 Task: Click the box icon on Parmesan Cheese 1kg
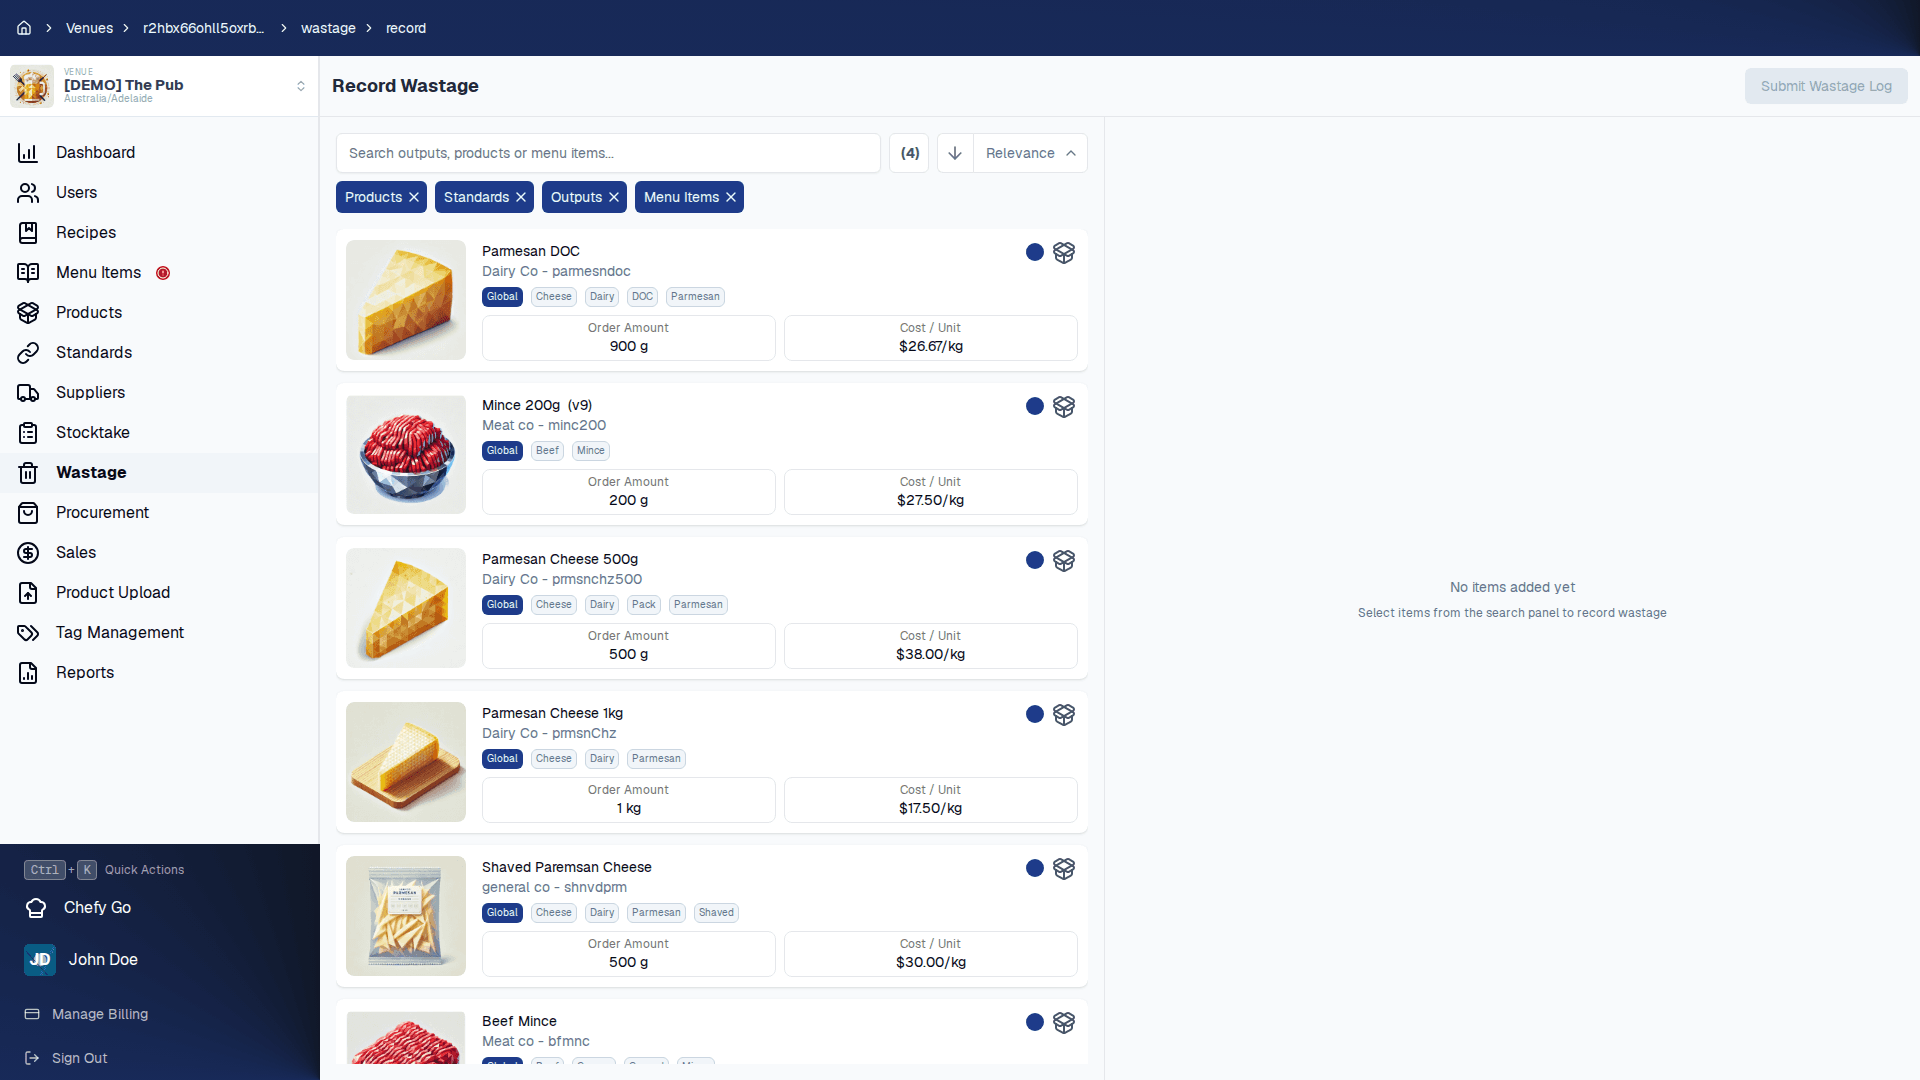(x=1064, y=714)
